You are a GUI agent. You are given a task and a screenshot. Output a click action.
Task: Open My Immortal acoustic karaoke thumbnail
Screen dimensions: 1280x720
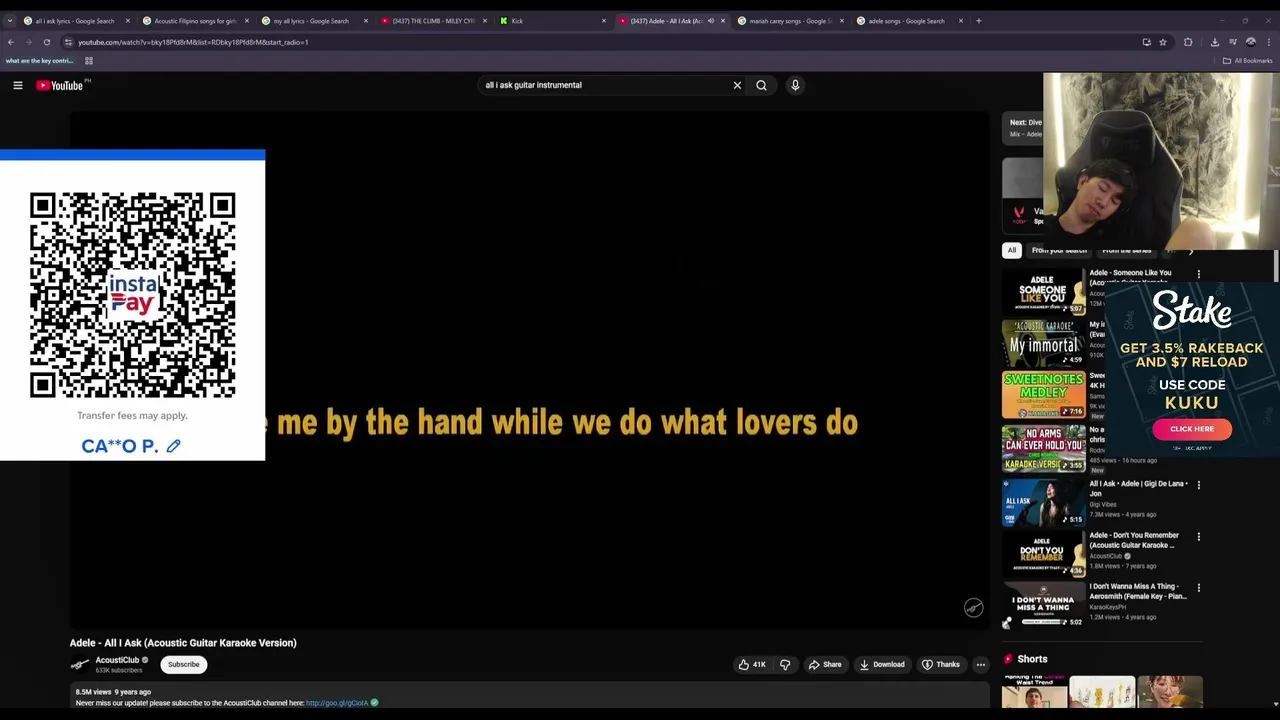click(1043, 343)
